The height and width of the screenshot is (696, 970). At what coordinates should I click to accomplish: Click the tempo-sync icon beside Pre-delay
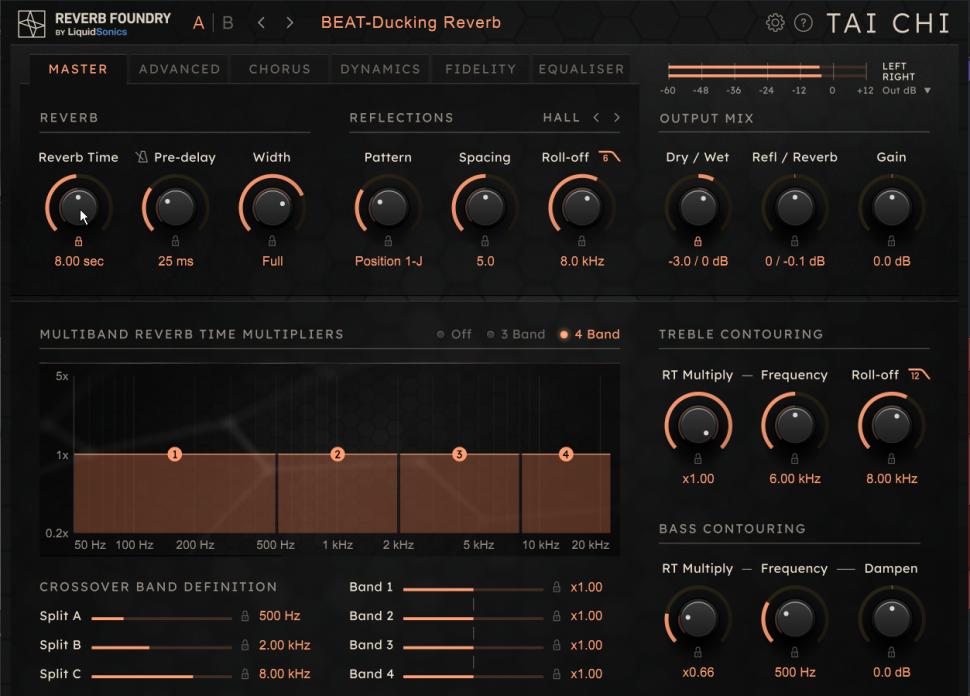tap(143, 157)
